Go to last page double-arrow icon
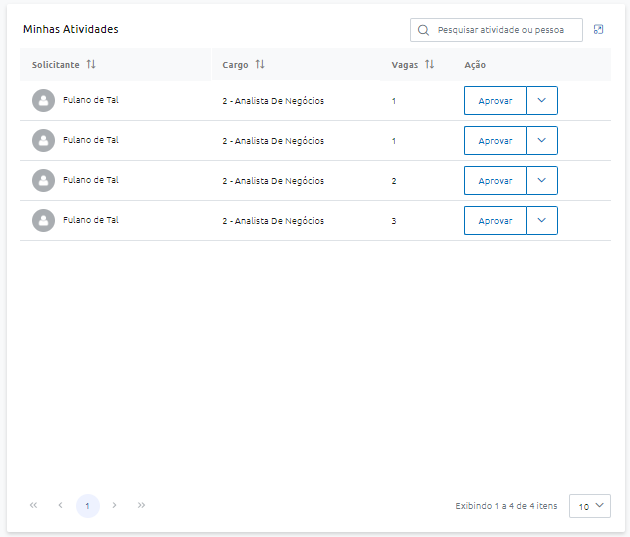The width and height of the screenshot is (630, 537). (141, 506)
